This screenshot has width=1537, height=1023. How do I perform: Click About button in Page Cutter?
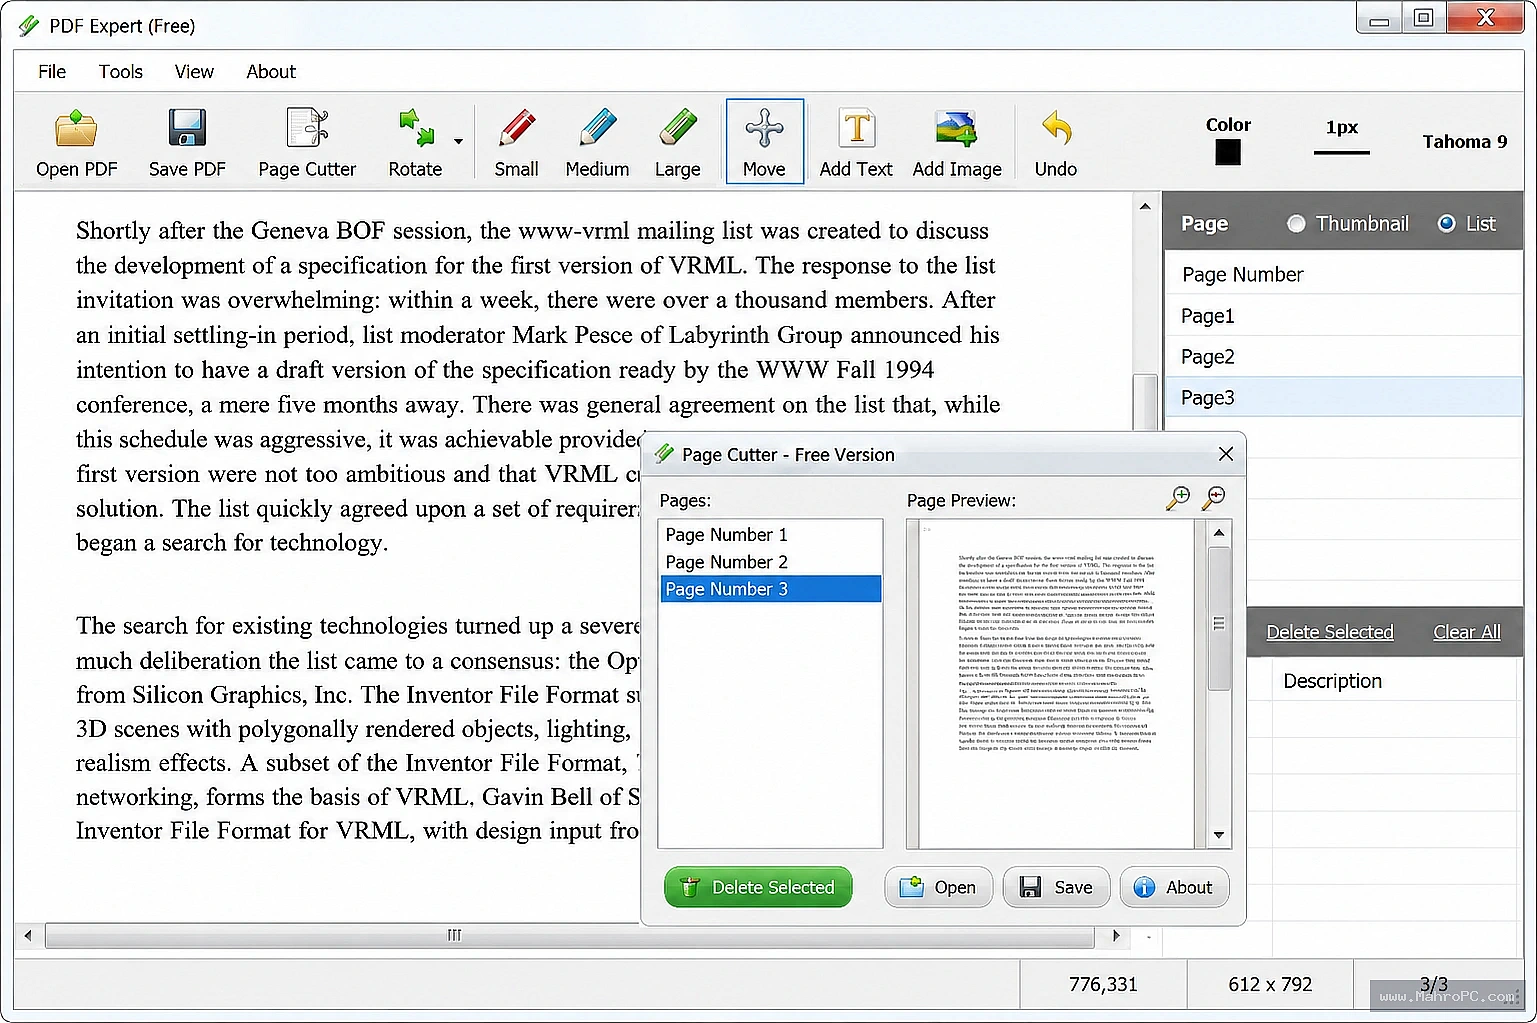tap(1174, 887)
